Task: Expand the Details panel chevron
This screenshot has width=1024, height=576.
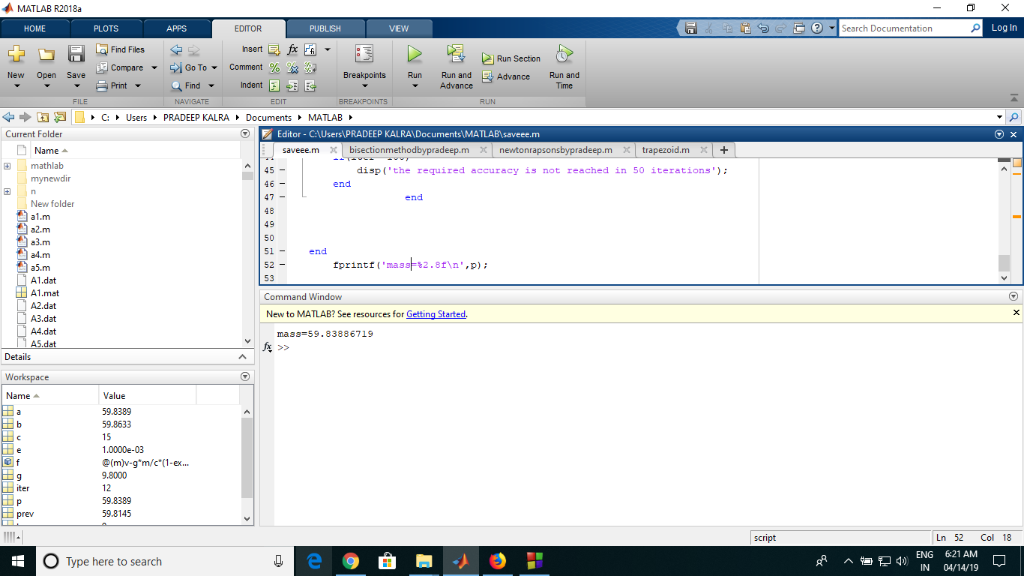Action: (x=241, y=357)
